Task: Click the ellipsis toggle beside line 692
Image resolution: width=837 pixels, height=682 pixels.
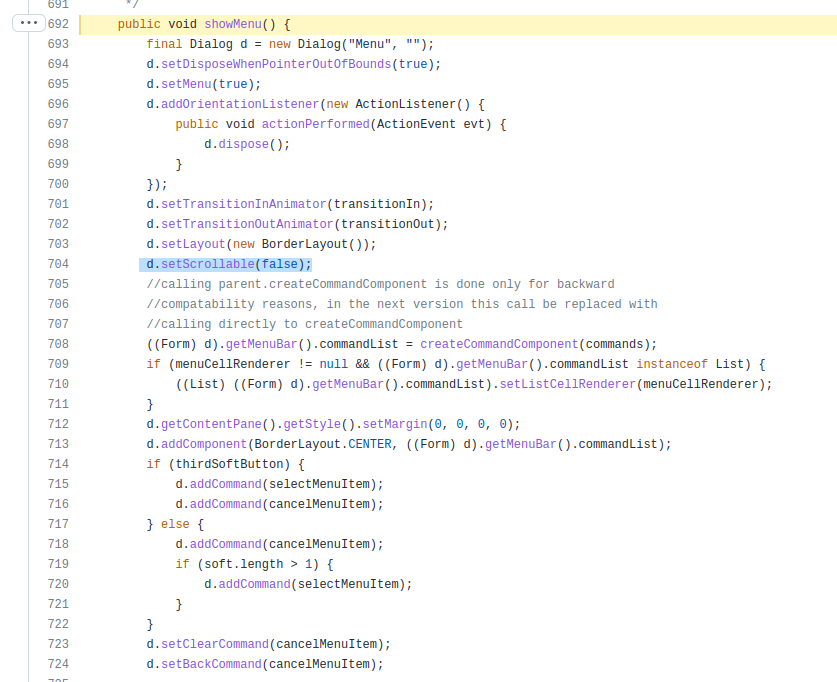Action: [x=27, y=23]
